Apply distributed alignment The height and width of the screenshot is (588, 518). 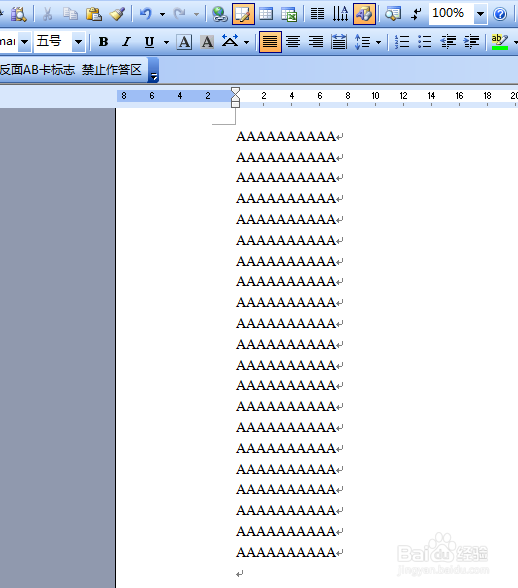coord(339,42)
